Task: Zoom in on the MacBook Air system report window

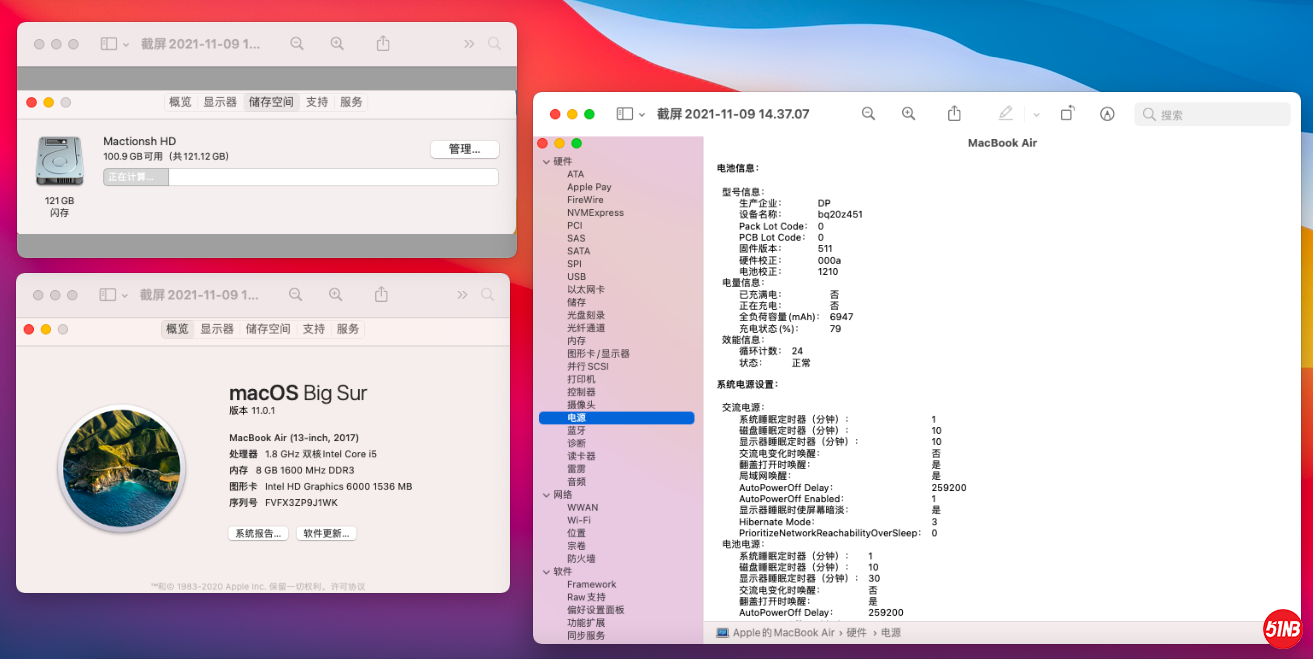Action: point(908,114)
